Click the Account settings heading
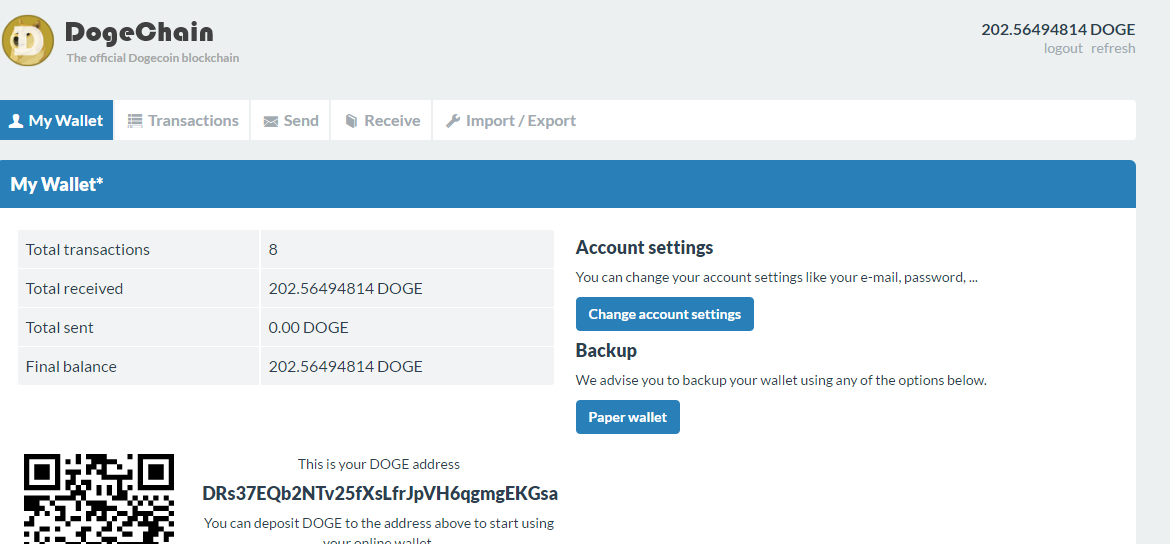 pyautogui.click(x=645, y=247)
